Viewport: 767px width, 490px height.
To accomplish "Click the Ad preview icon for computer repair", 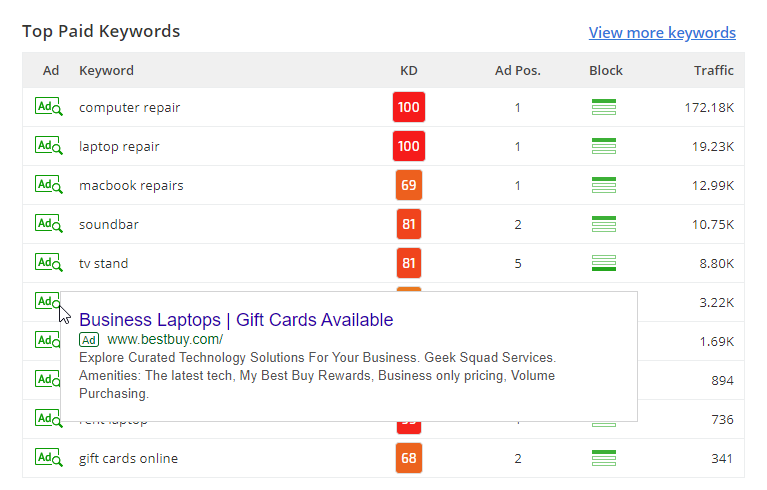I will click(x=48, y=107).
